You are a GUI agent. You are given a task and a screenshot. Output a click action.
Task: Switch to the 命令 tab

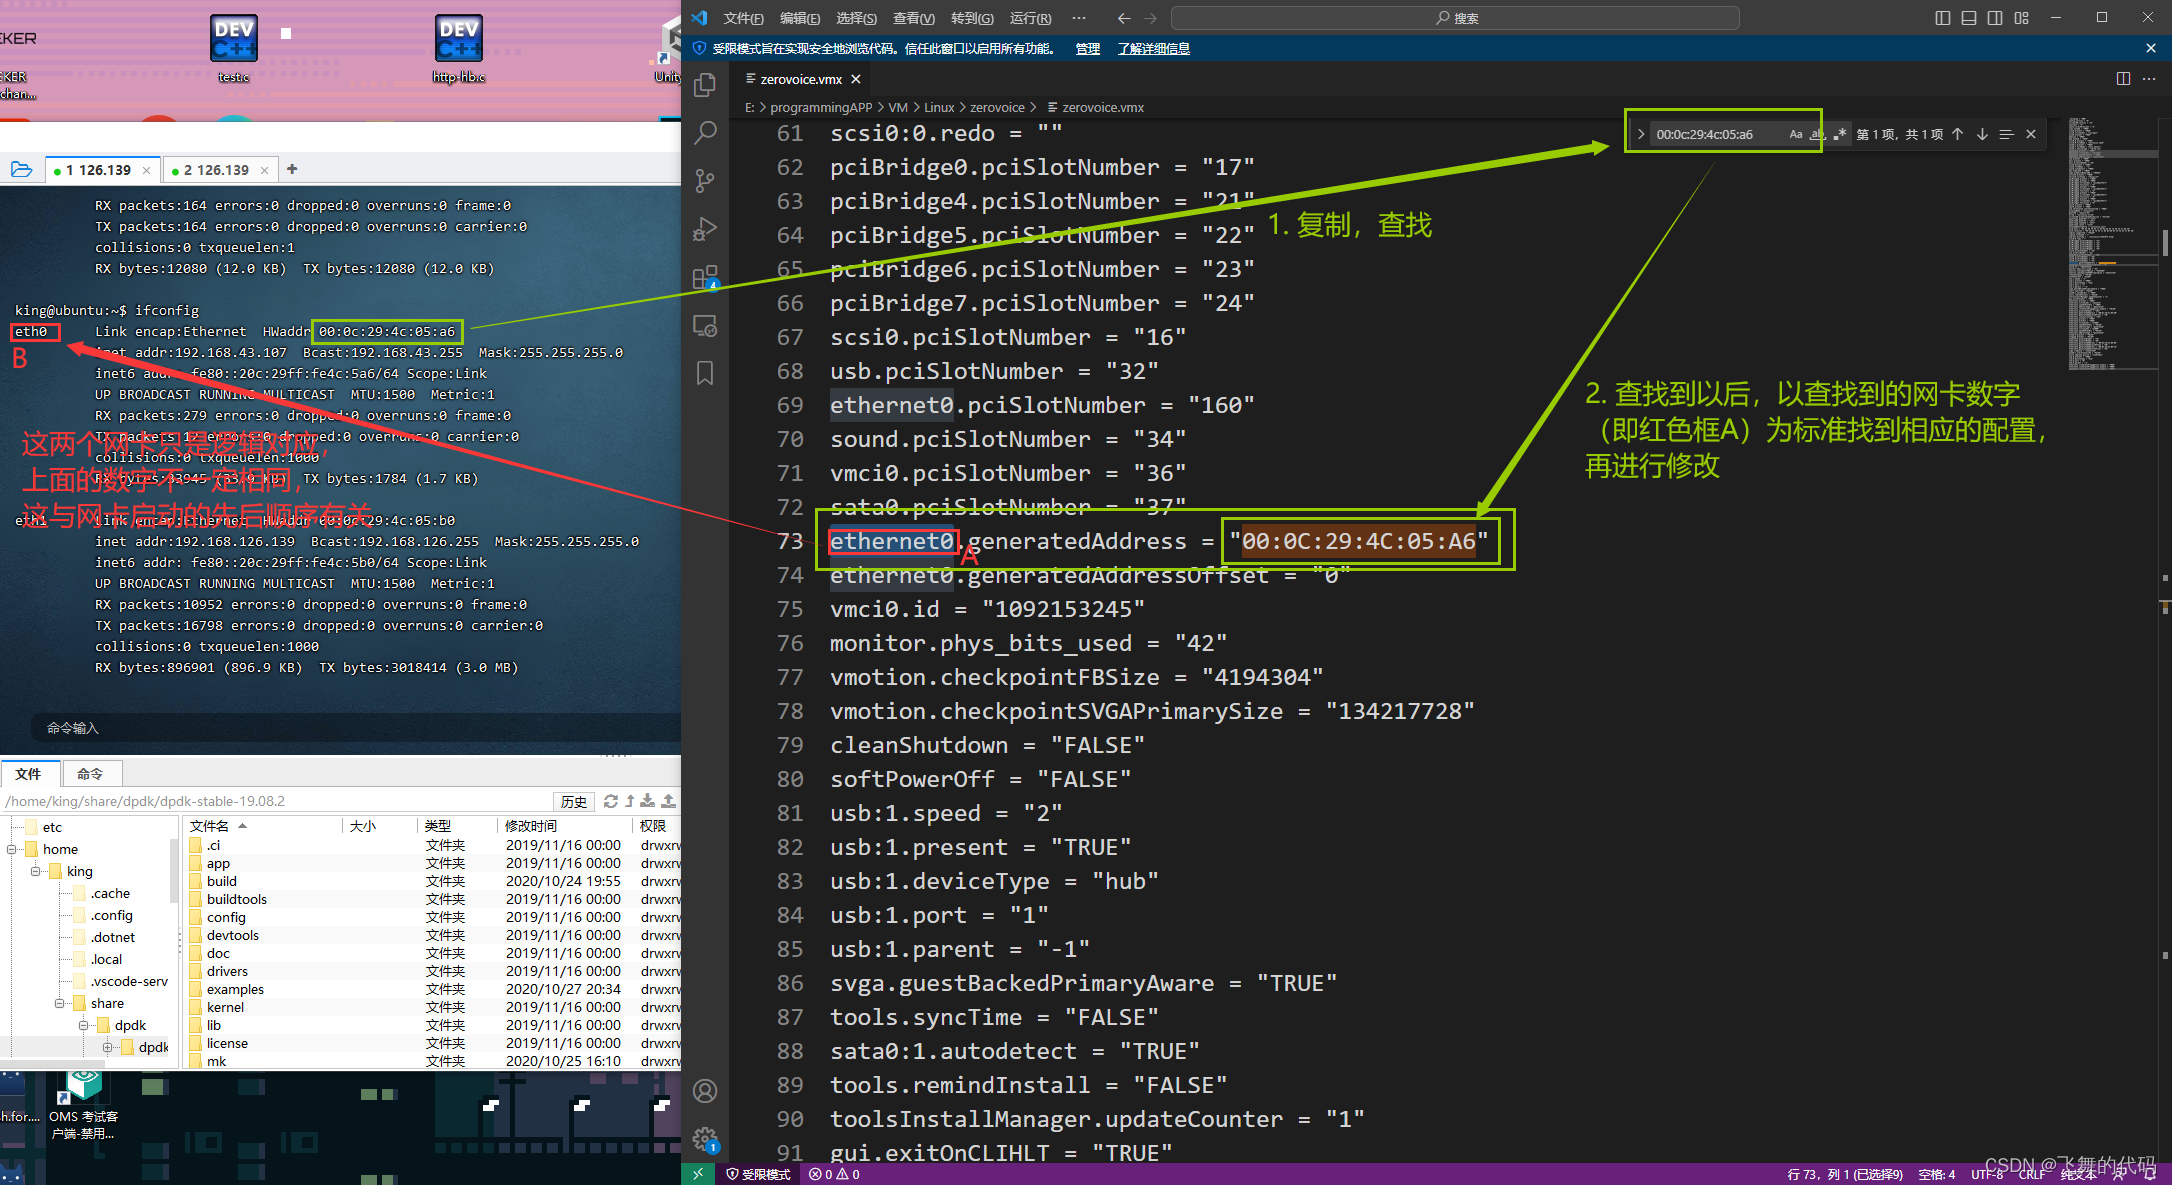[90, 773]
